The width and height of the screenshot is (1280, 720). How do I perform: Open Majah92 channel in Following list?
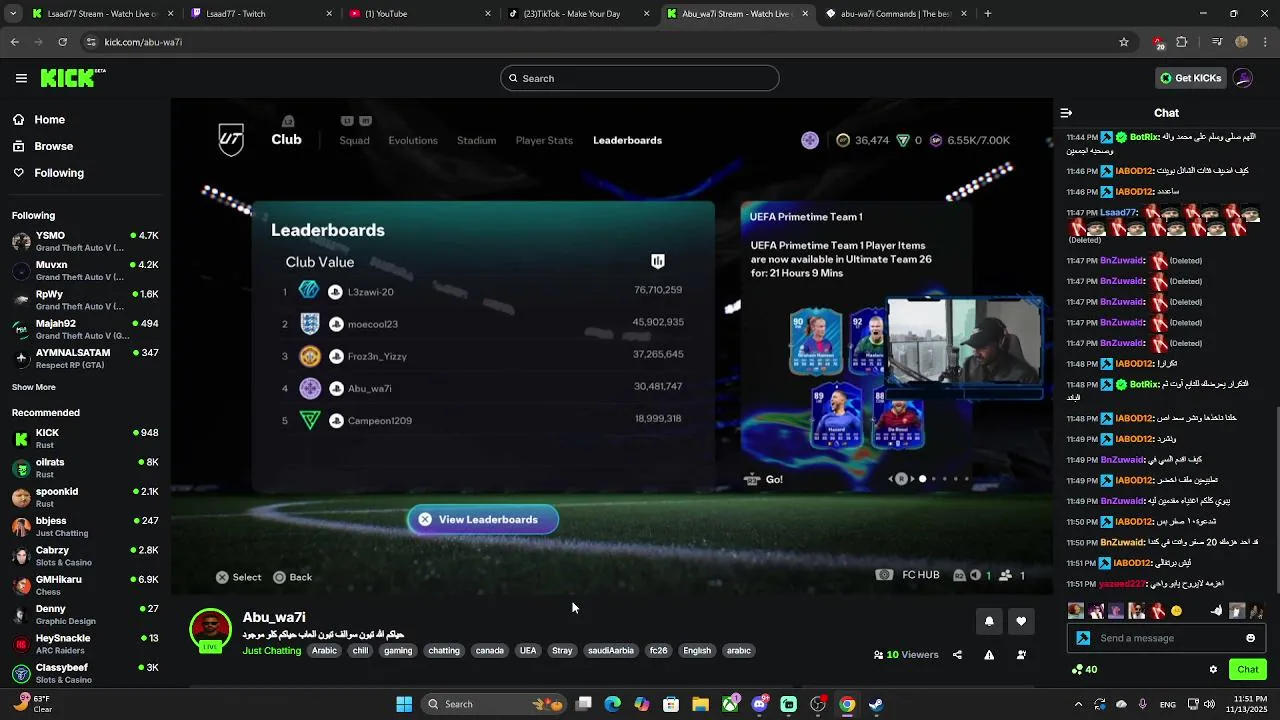[85, 329]
